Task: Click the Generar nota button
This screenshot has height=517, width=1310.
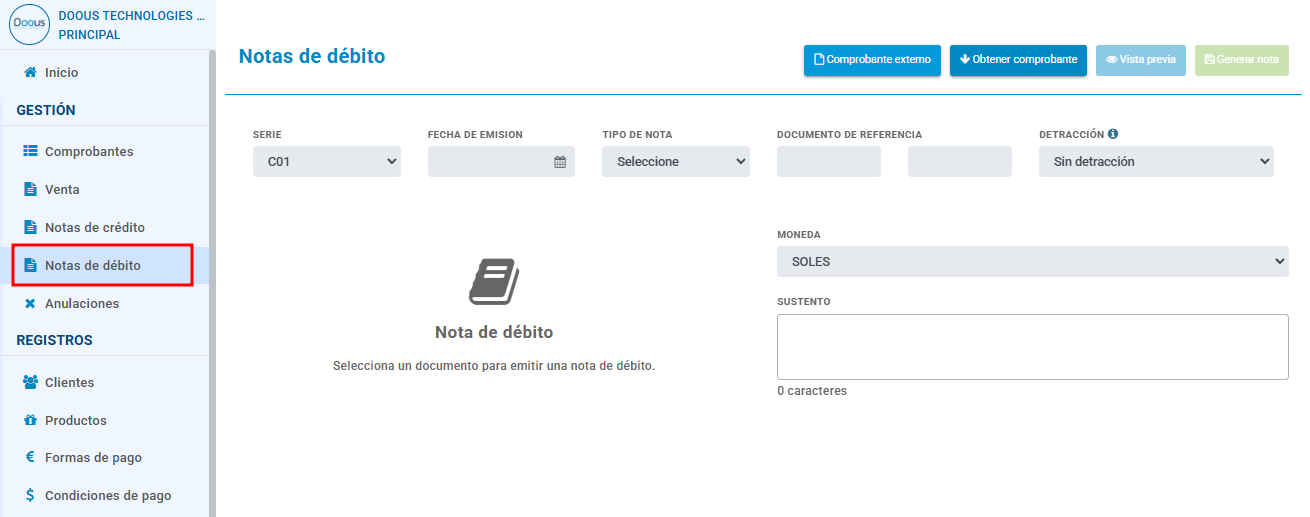Action: tap(1242, 60)
